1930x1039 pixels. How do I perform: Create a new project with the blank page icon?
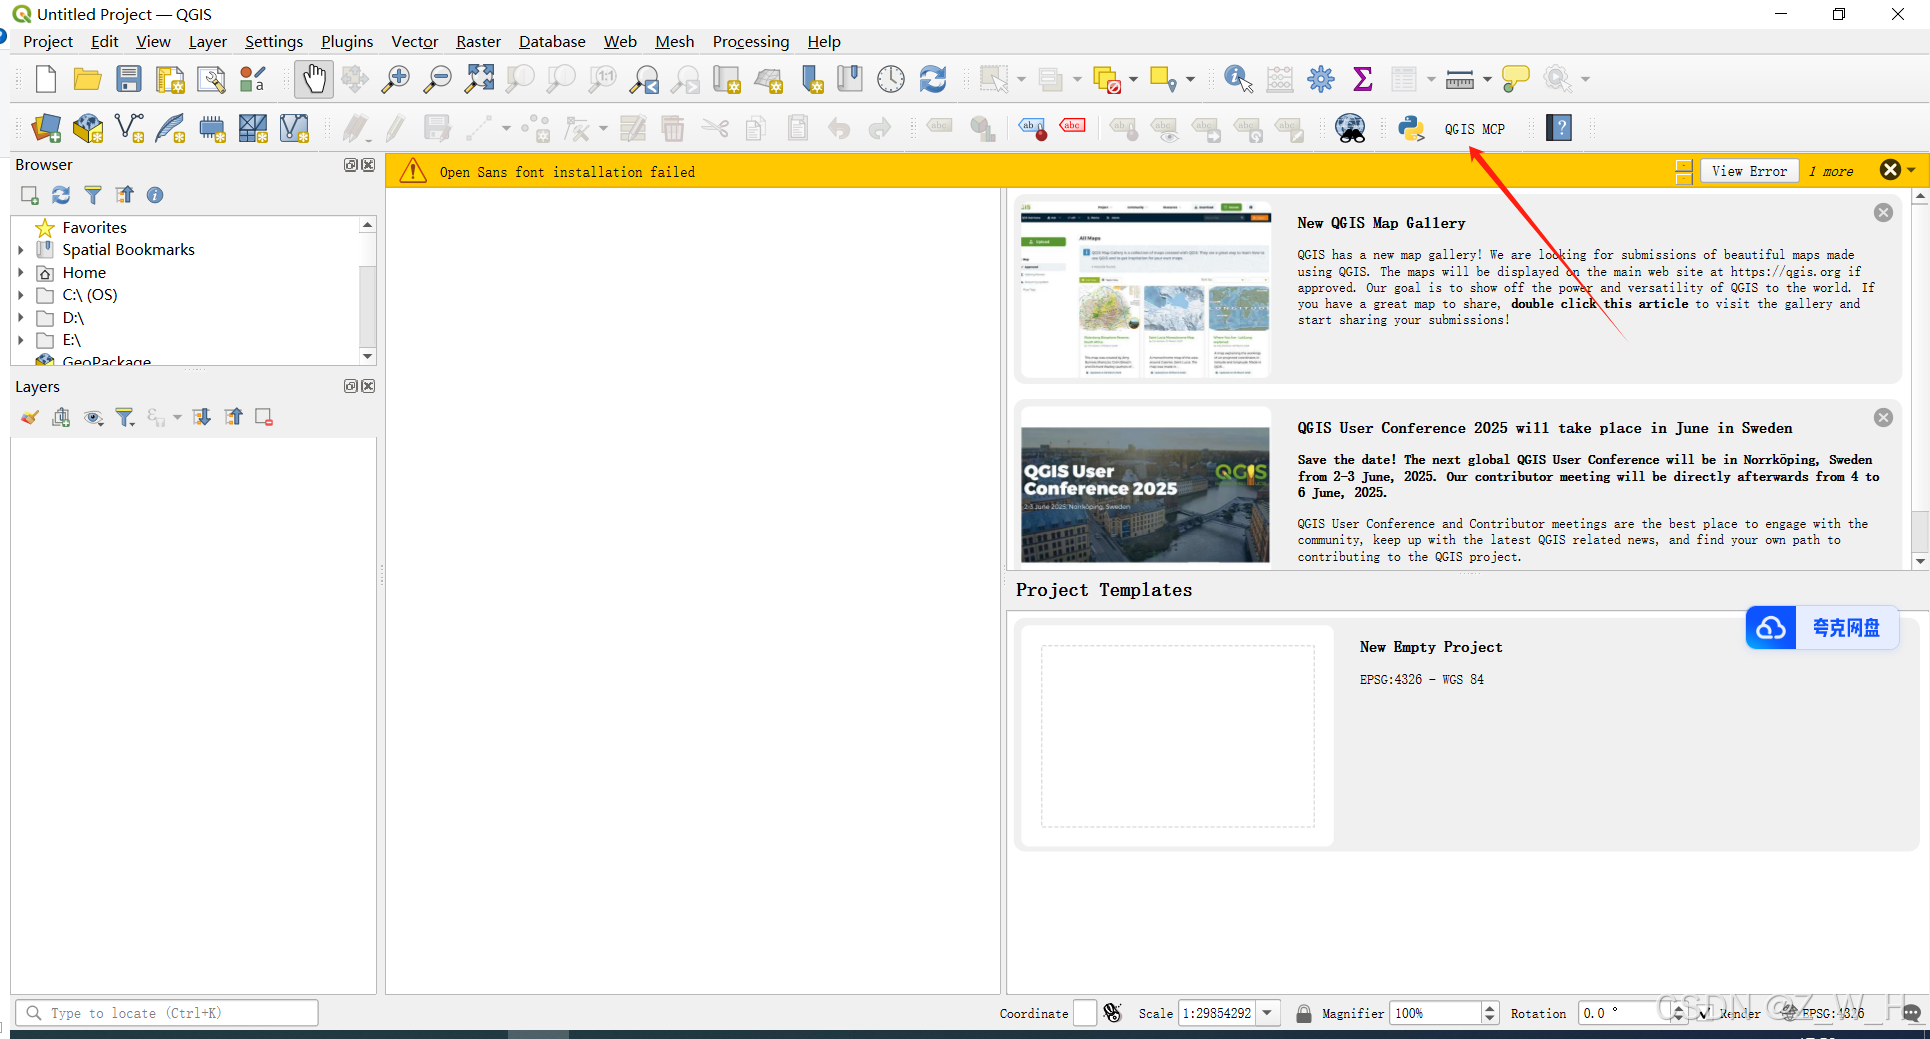pos(46,79)
